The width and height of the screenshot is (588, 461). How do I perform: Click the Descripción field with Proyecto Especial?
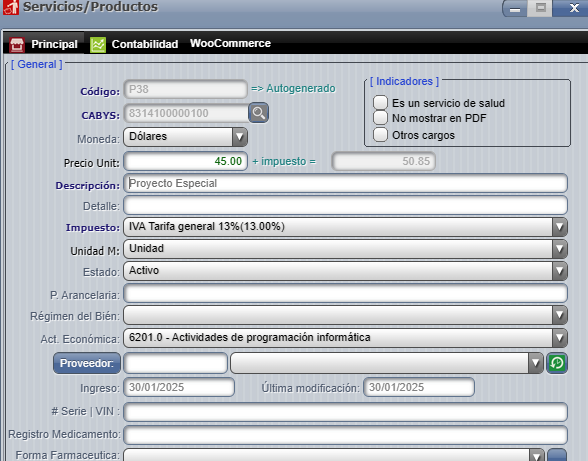(x=345, y=183)
